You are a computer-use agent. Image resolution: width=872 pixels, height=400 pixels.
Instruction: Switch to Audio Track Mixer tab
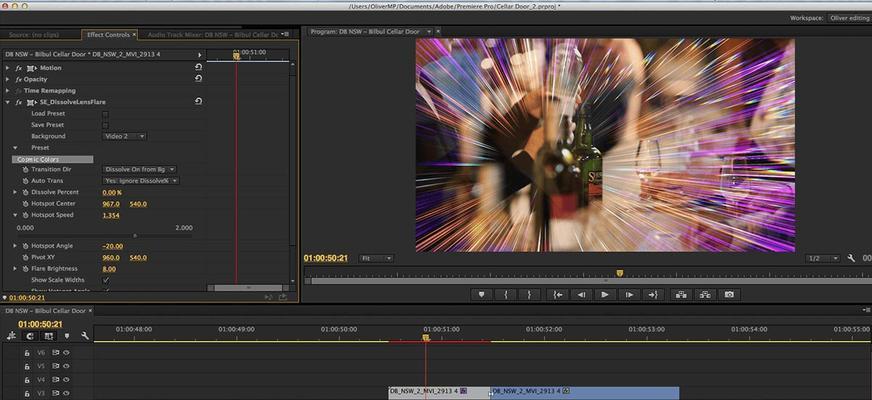coord(212,34)
